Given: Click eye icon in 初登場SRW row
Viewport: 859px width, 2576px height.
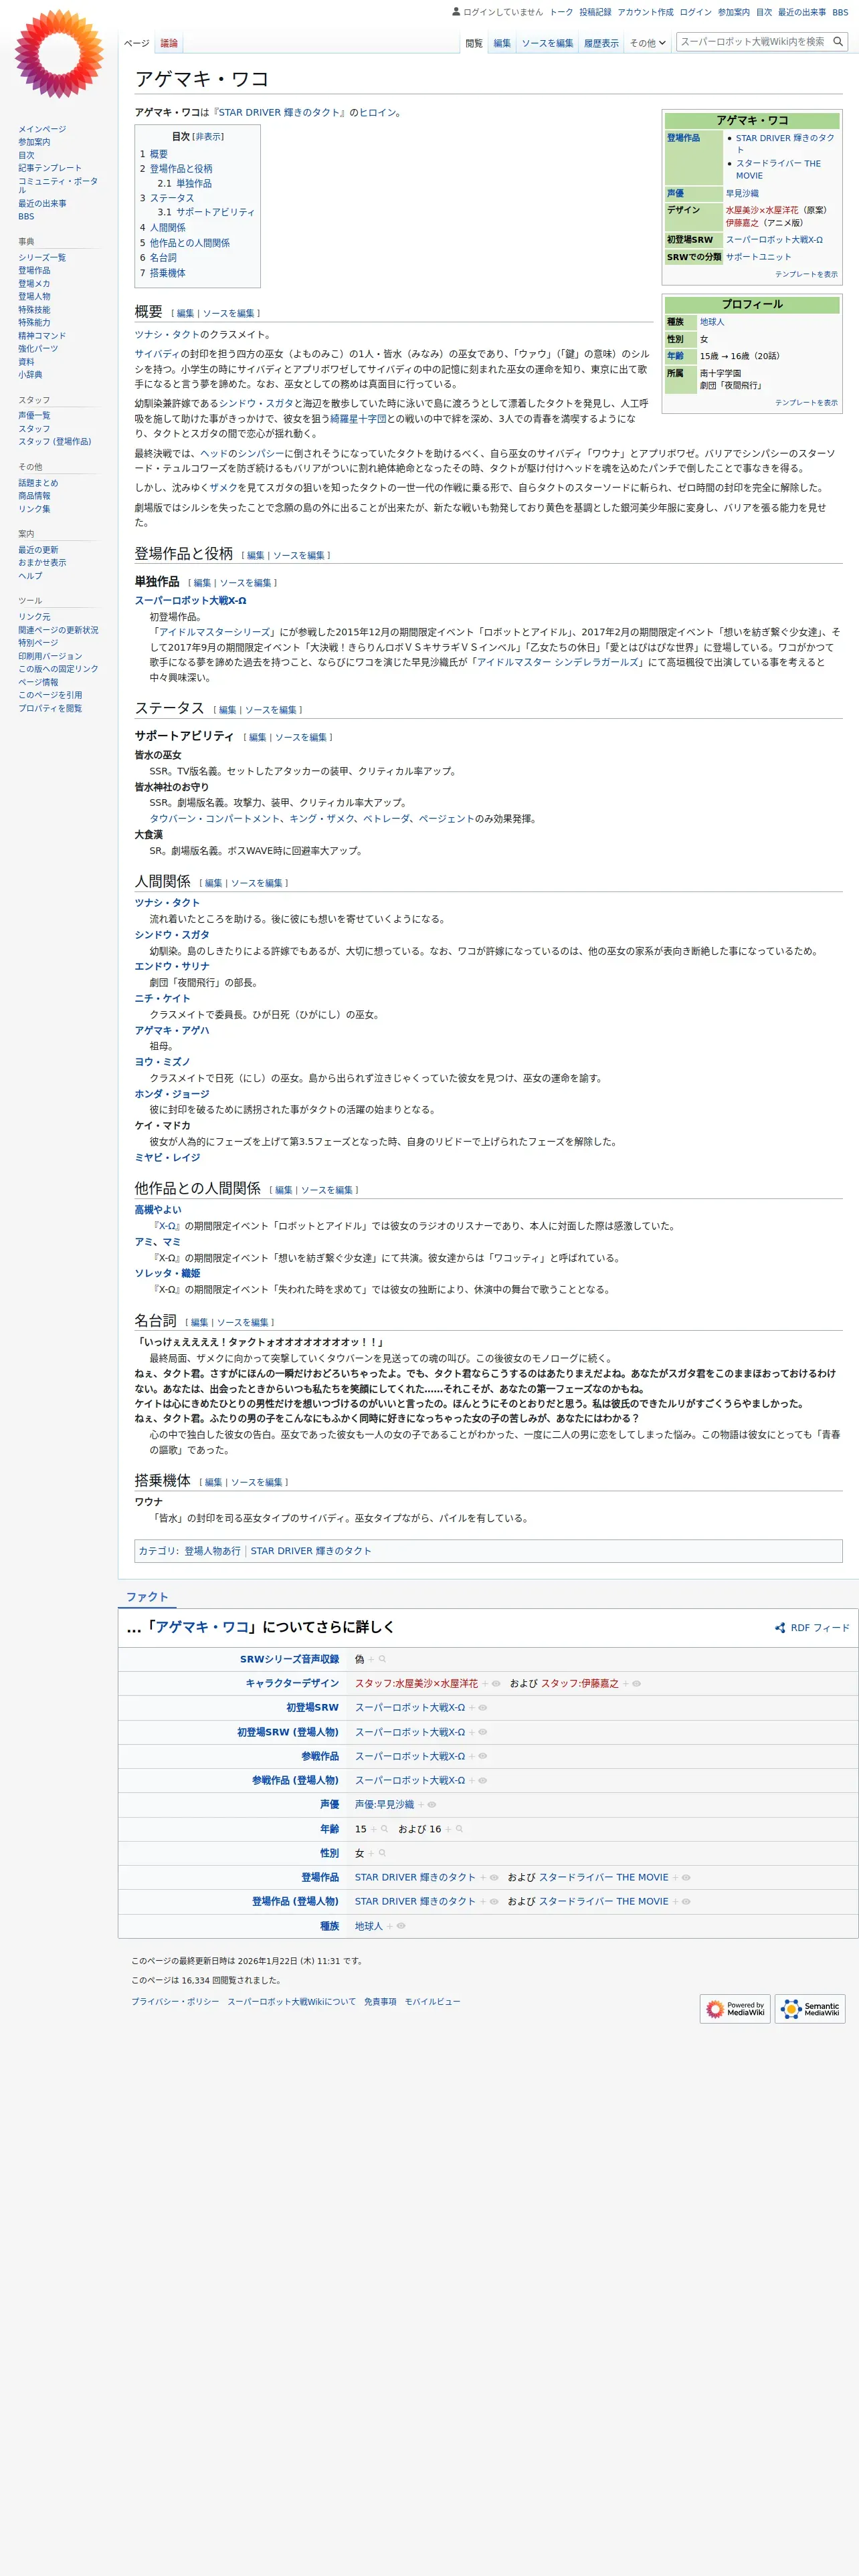Looking at the screenshot, I should [483, 1708].
